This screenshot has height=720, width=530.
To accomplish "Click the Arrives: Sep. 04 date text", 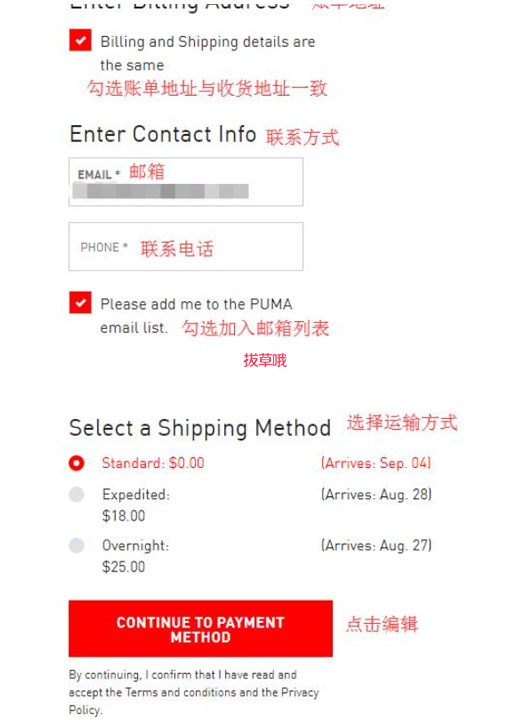I will coord(376,463).
